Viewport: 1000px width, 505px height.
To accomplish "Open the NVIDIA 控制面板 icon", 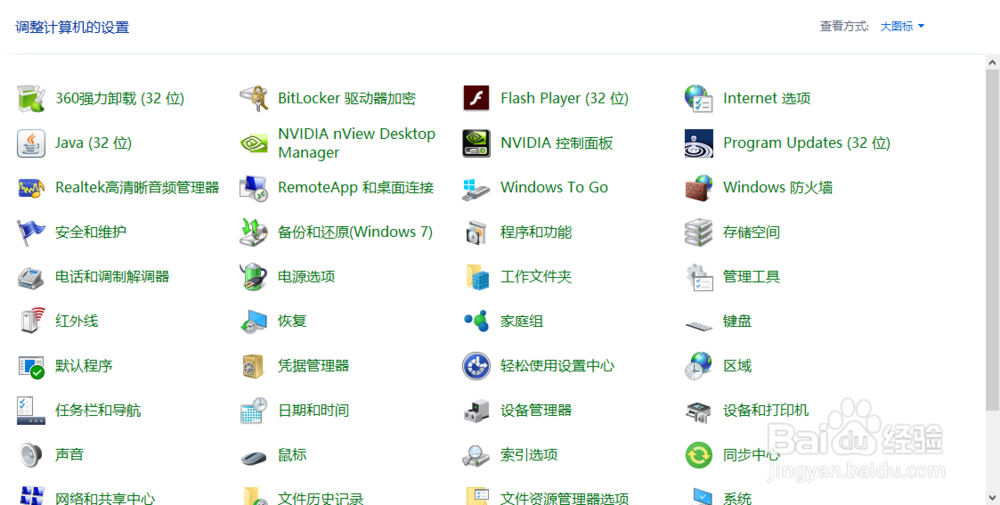I will (x=476, y=143).
